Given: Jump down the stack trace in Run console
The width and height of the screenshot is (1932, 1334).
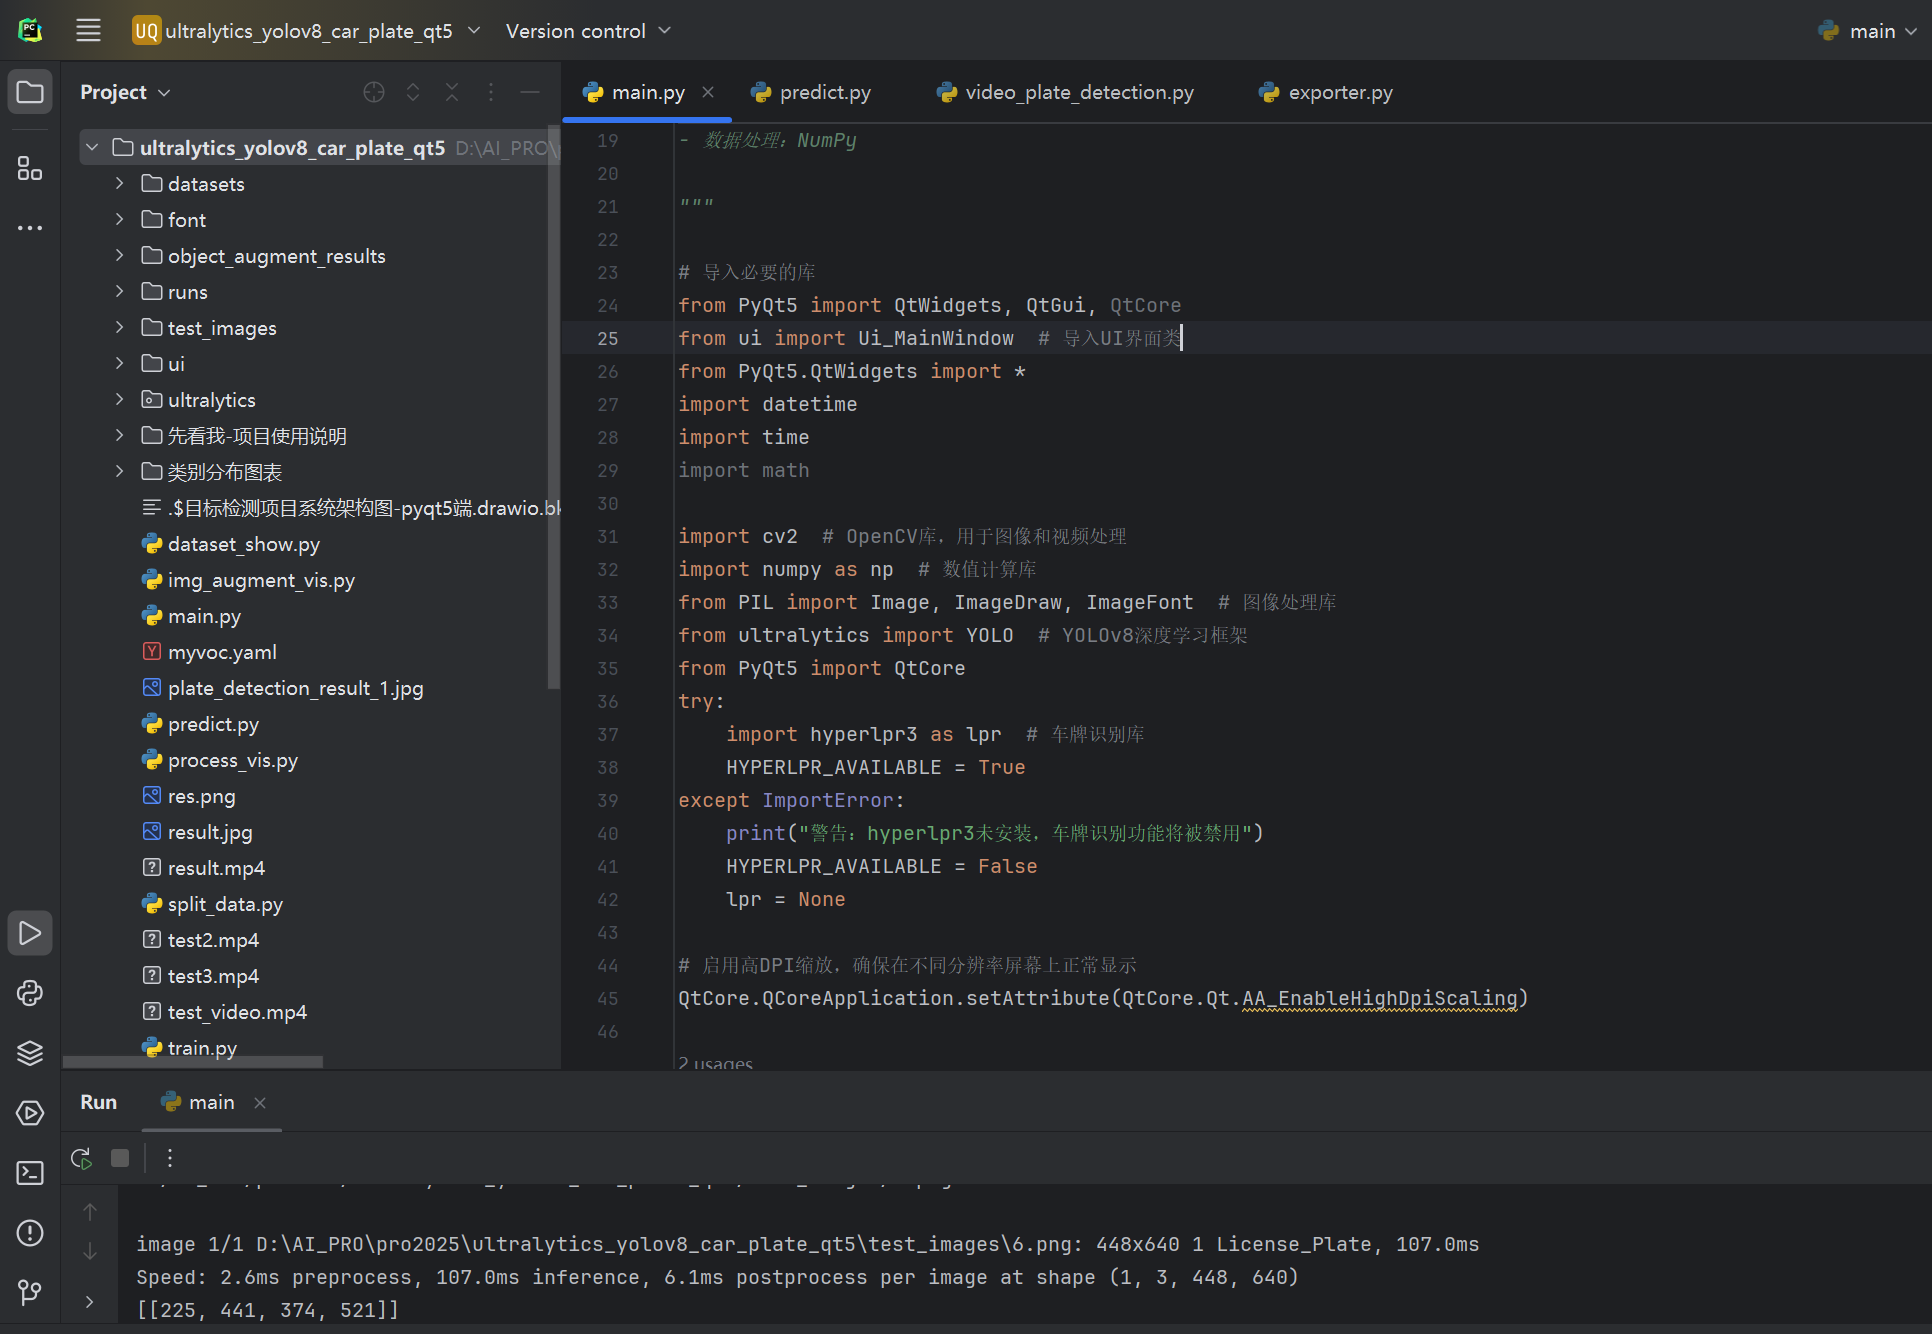Looking at the screenshot, I should coord(90,1252).
